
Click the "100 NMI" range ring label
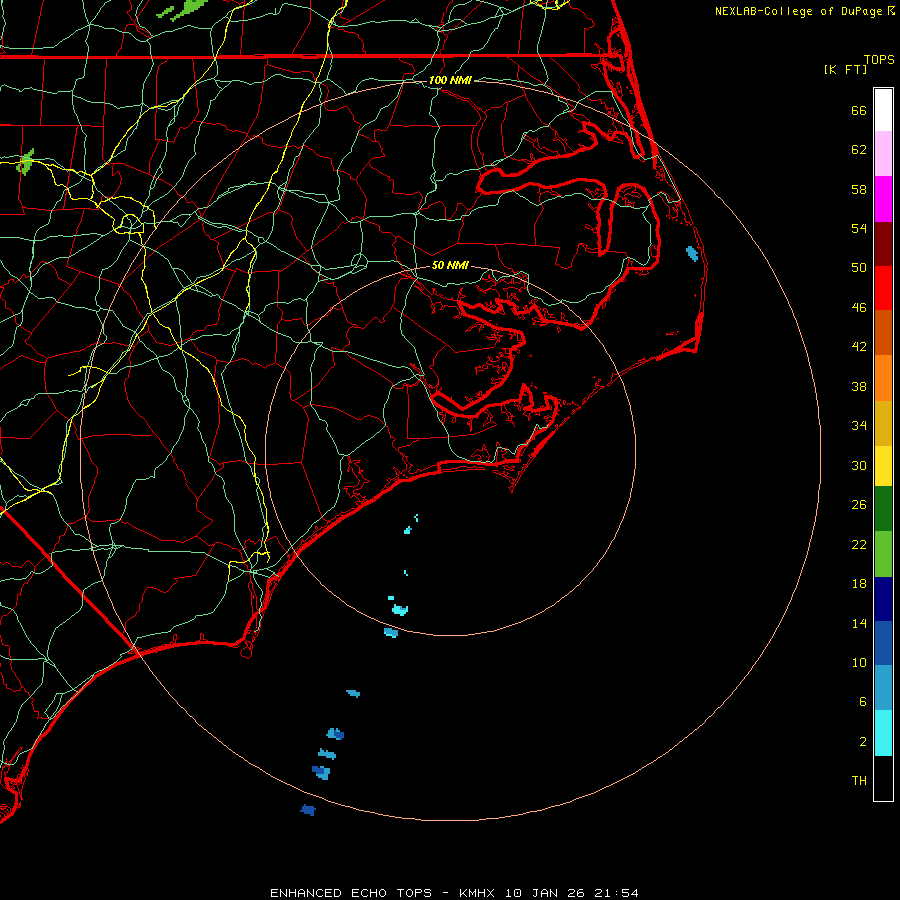450,80
